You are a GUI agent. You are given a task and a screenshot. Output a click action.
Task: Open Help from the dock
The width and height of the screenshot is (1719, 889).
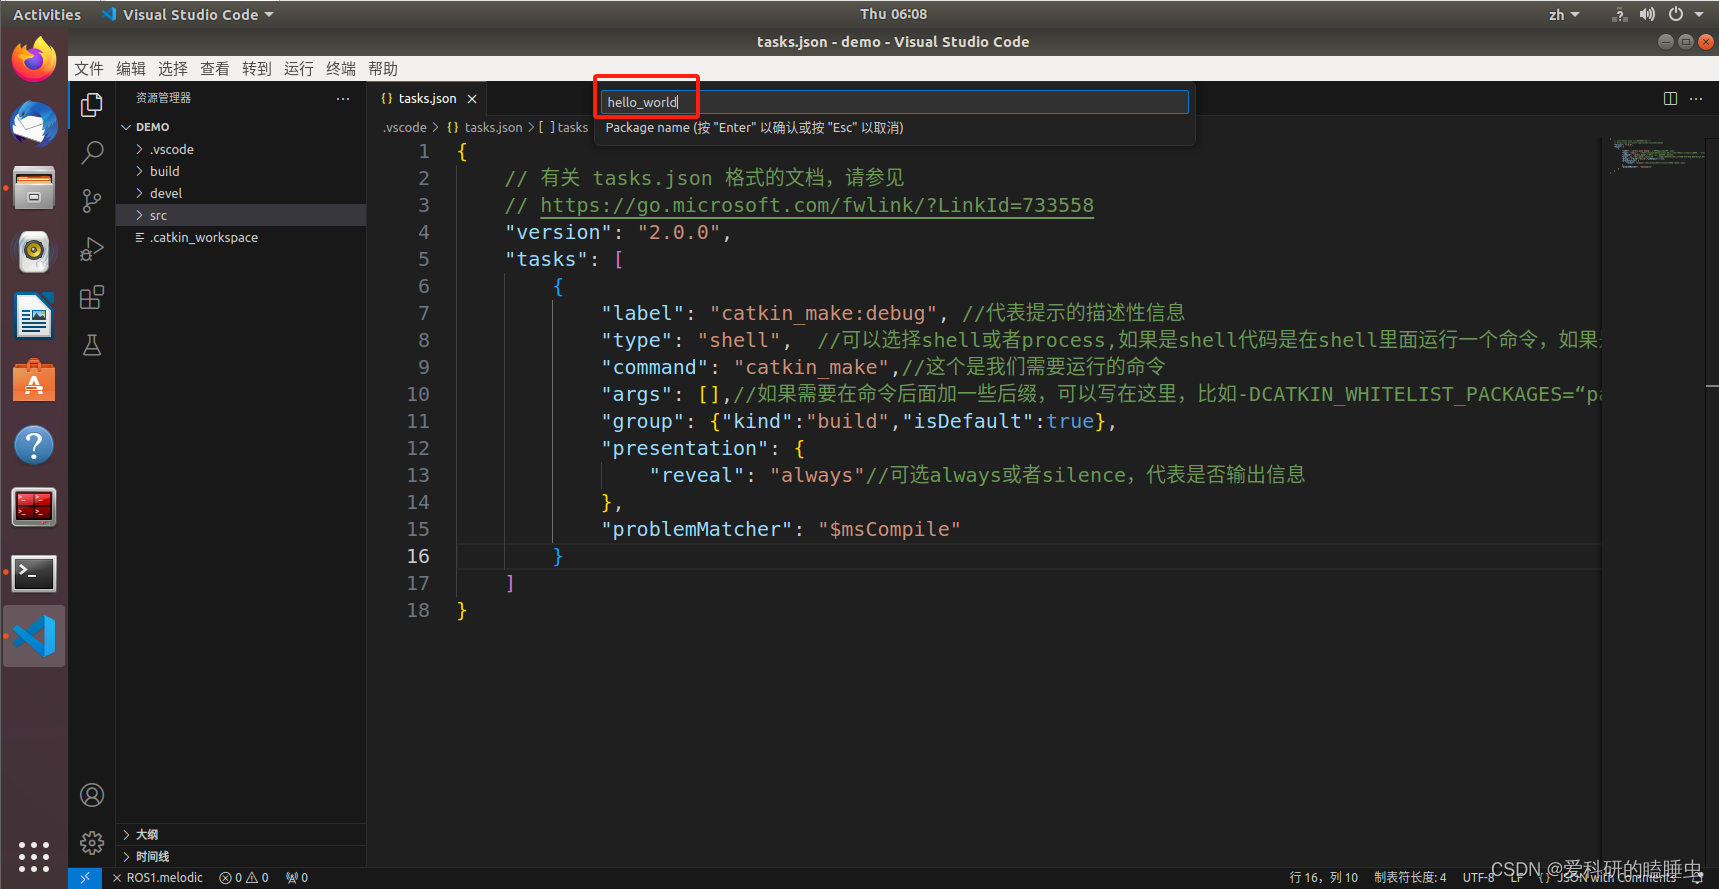pyautogui.click(x=34, y=445)
